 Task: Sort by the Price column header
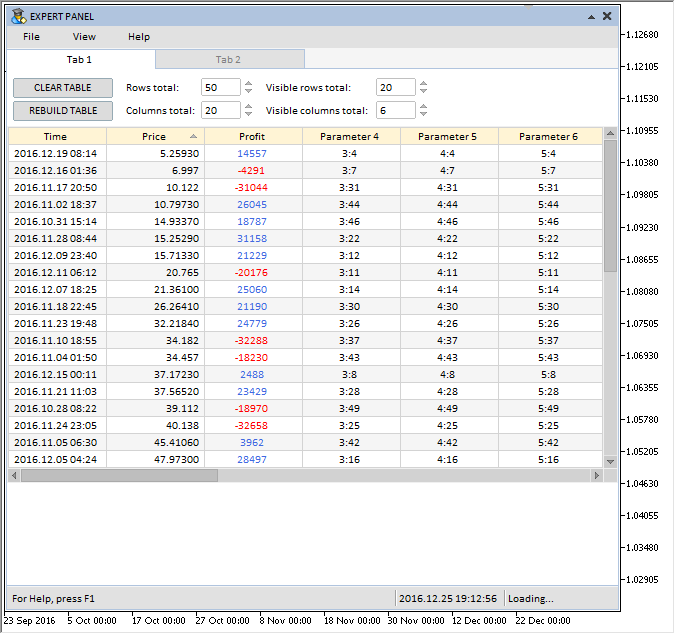[155, 136]
